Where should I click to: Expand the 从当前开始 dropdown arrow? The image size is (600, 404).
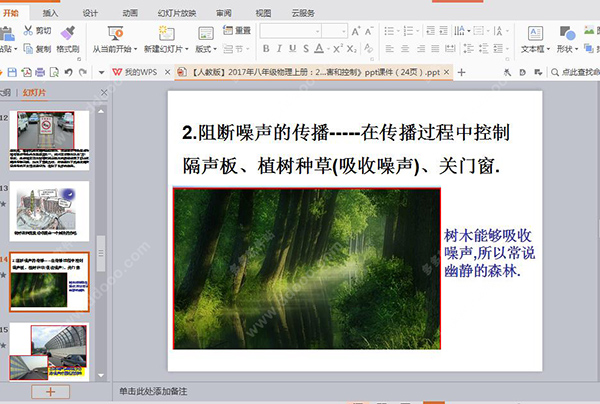135,49
